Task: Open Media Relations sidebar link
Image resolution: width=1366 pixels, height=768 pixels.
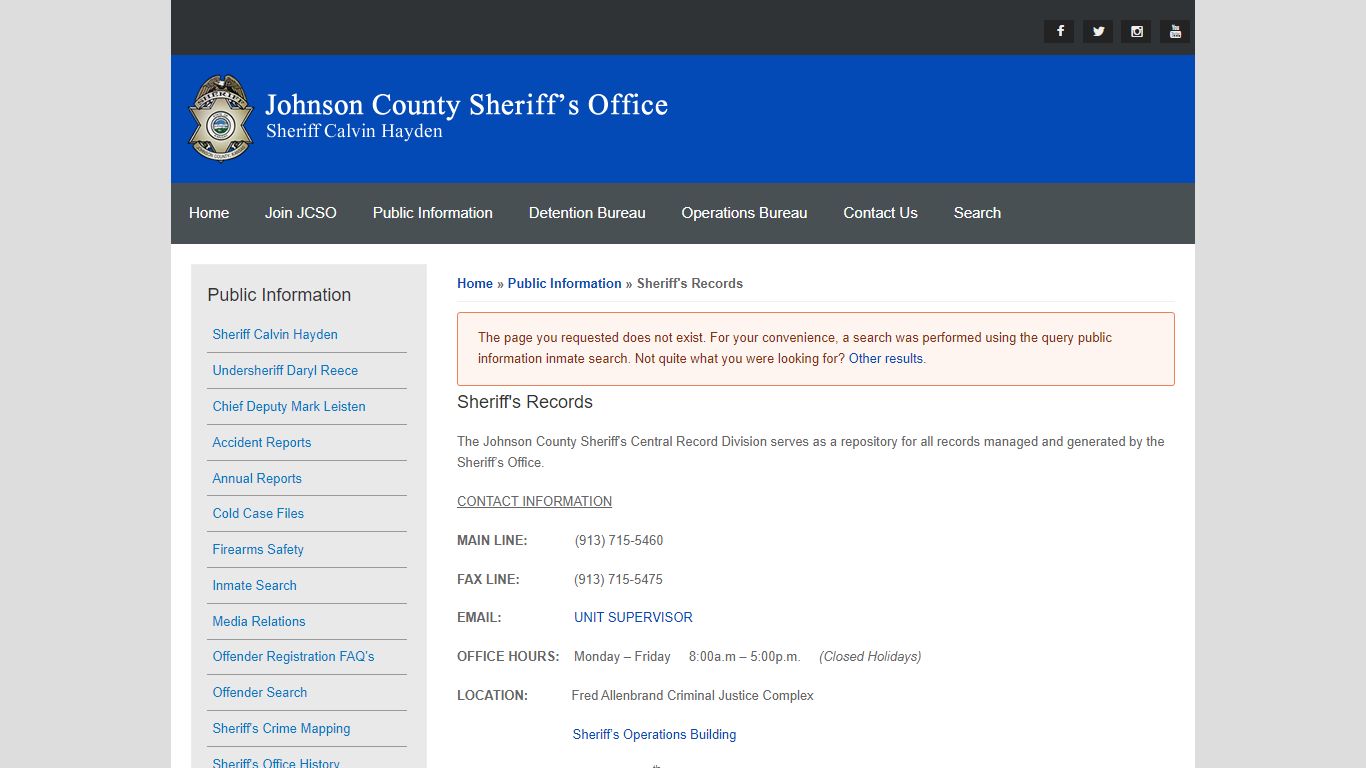Action: click(x=259, y=621)
